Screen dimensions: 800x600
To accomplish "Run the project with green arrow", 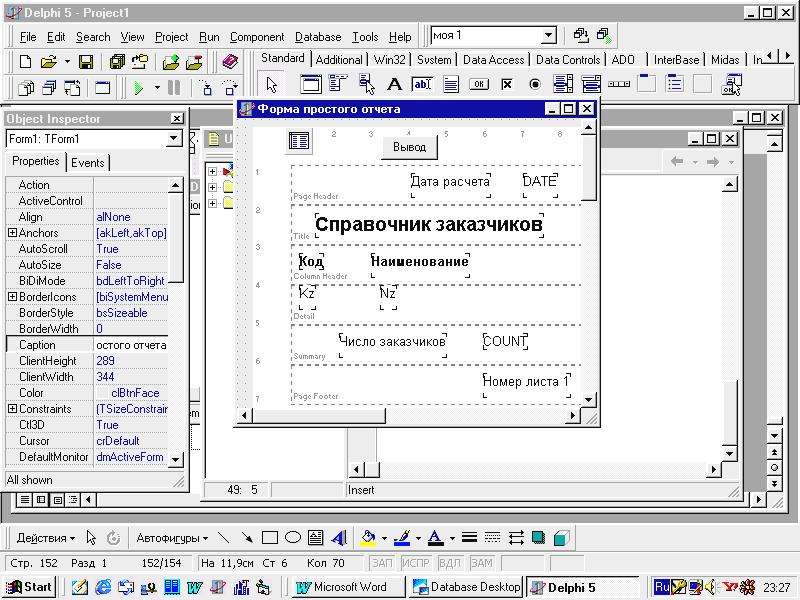I will (139, 88).
